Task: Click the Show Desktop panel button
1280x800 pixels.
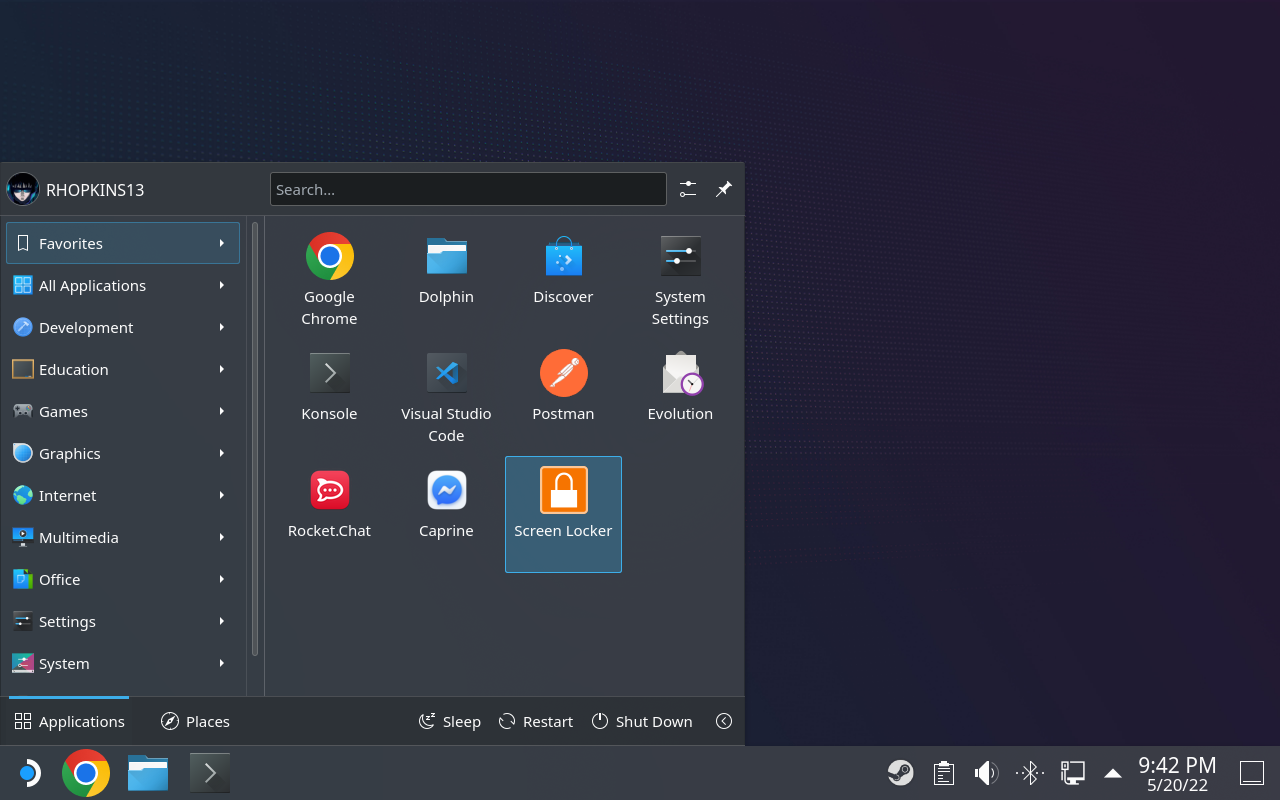Action: point(1252,773)
